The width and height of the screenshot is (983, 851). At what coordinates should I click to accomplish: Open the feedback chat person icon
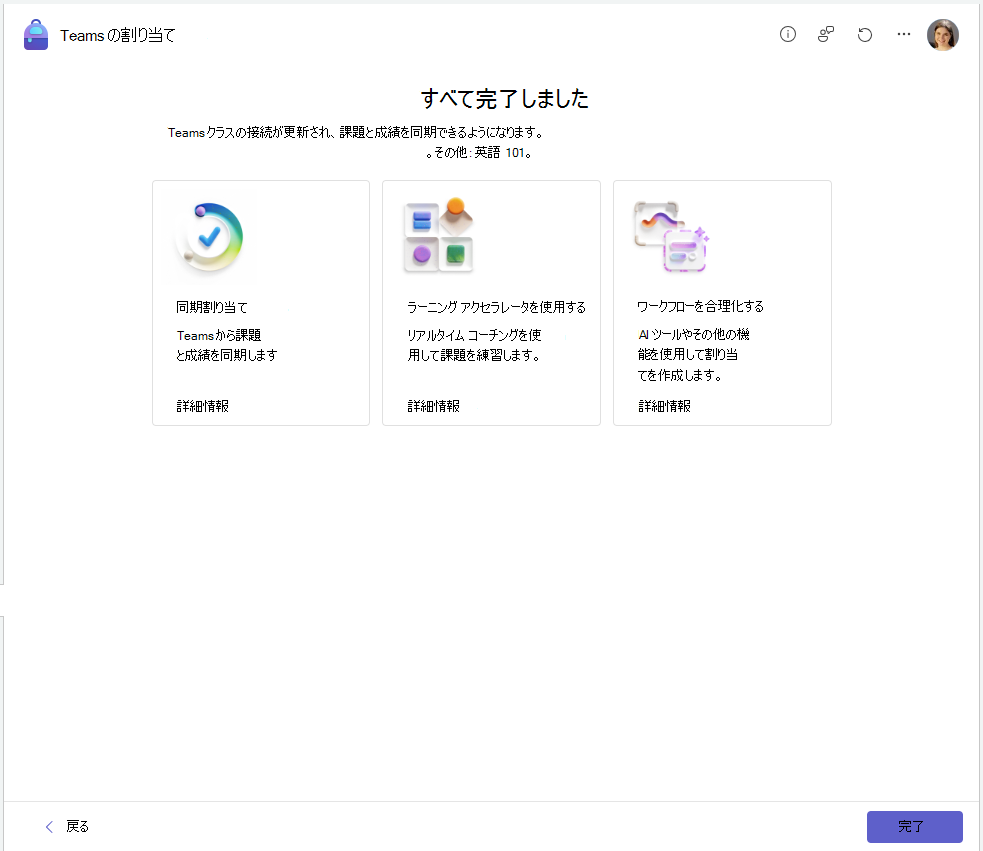[826, 34]
